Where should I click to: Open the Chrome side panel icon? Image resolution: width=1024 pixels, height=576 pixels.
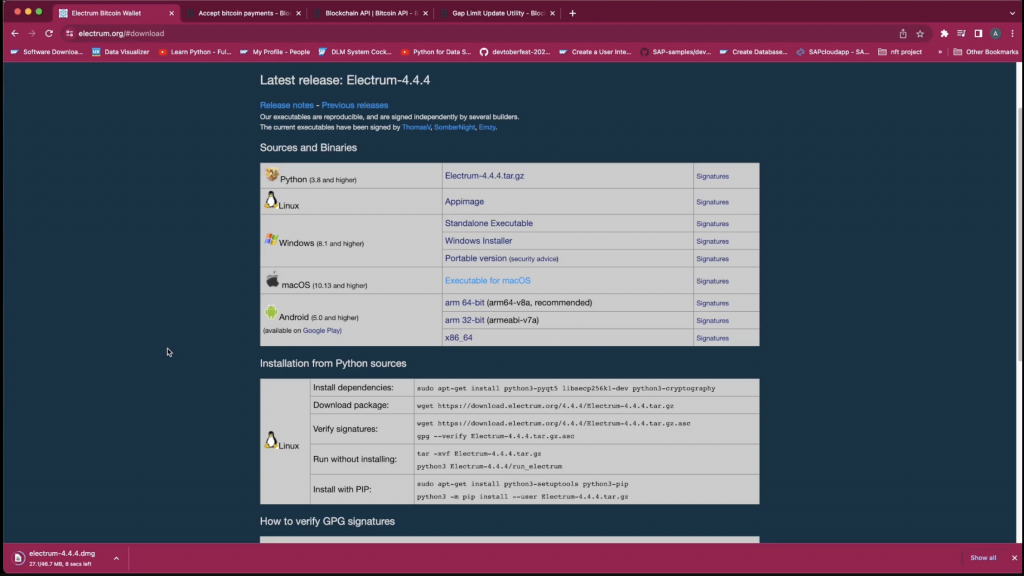978,33
